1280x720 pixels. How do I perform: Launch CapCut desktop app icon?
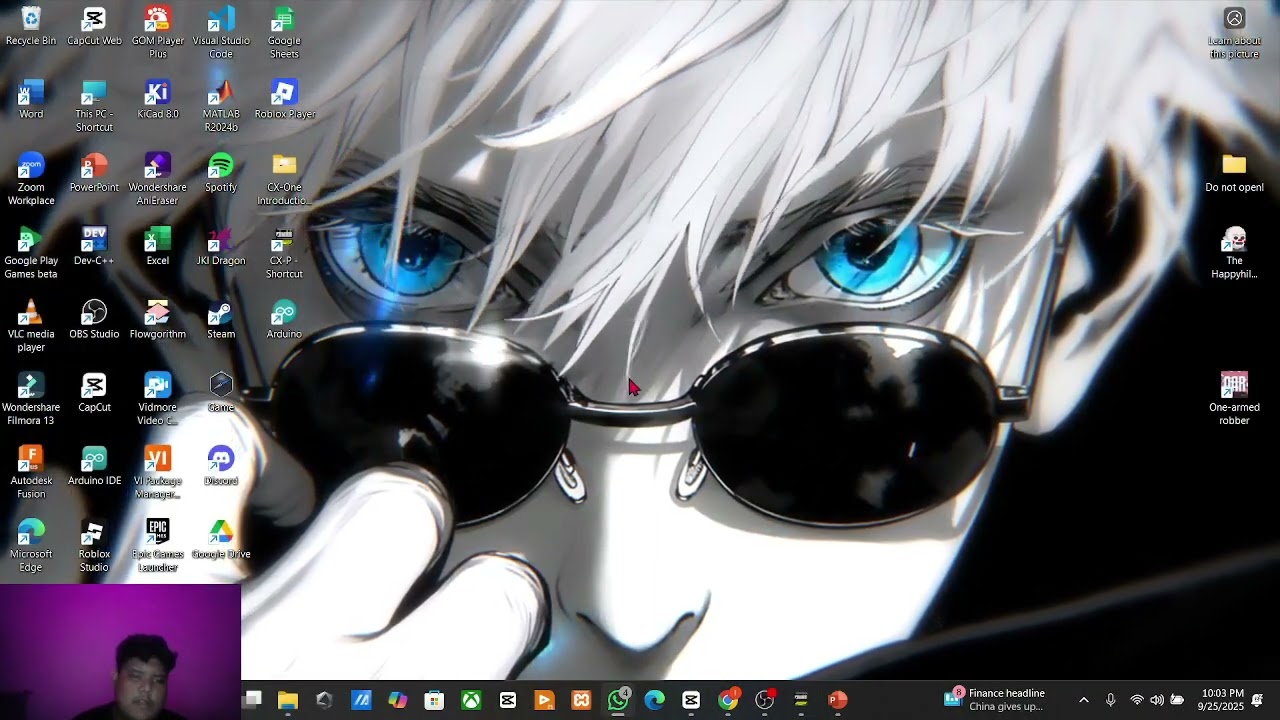click(x=94, y=393)
